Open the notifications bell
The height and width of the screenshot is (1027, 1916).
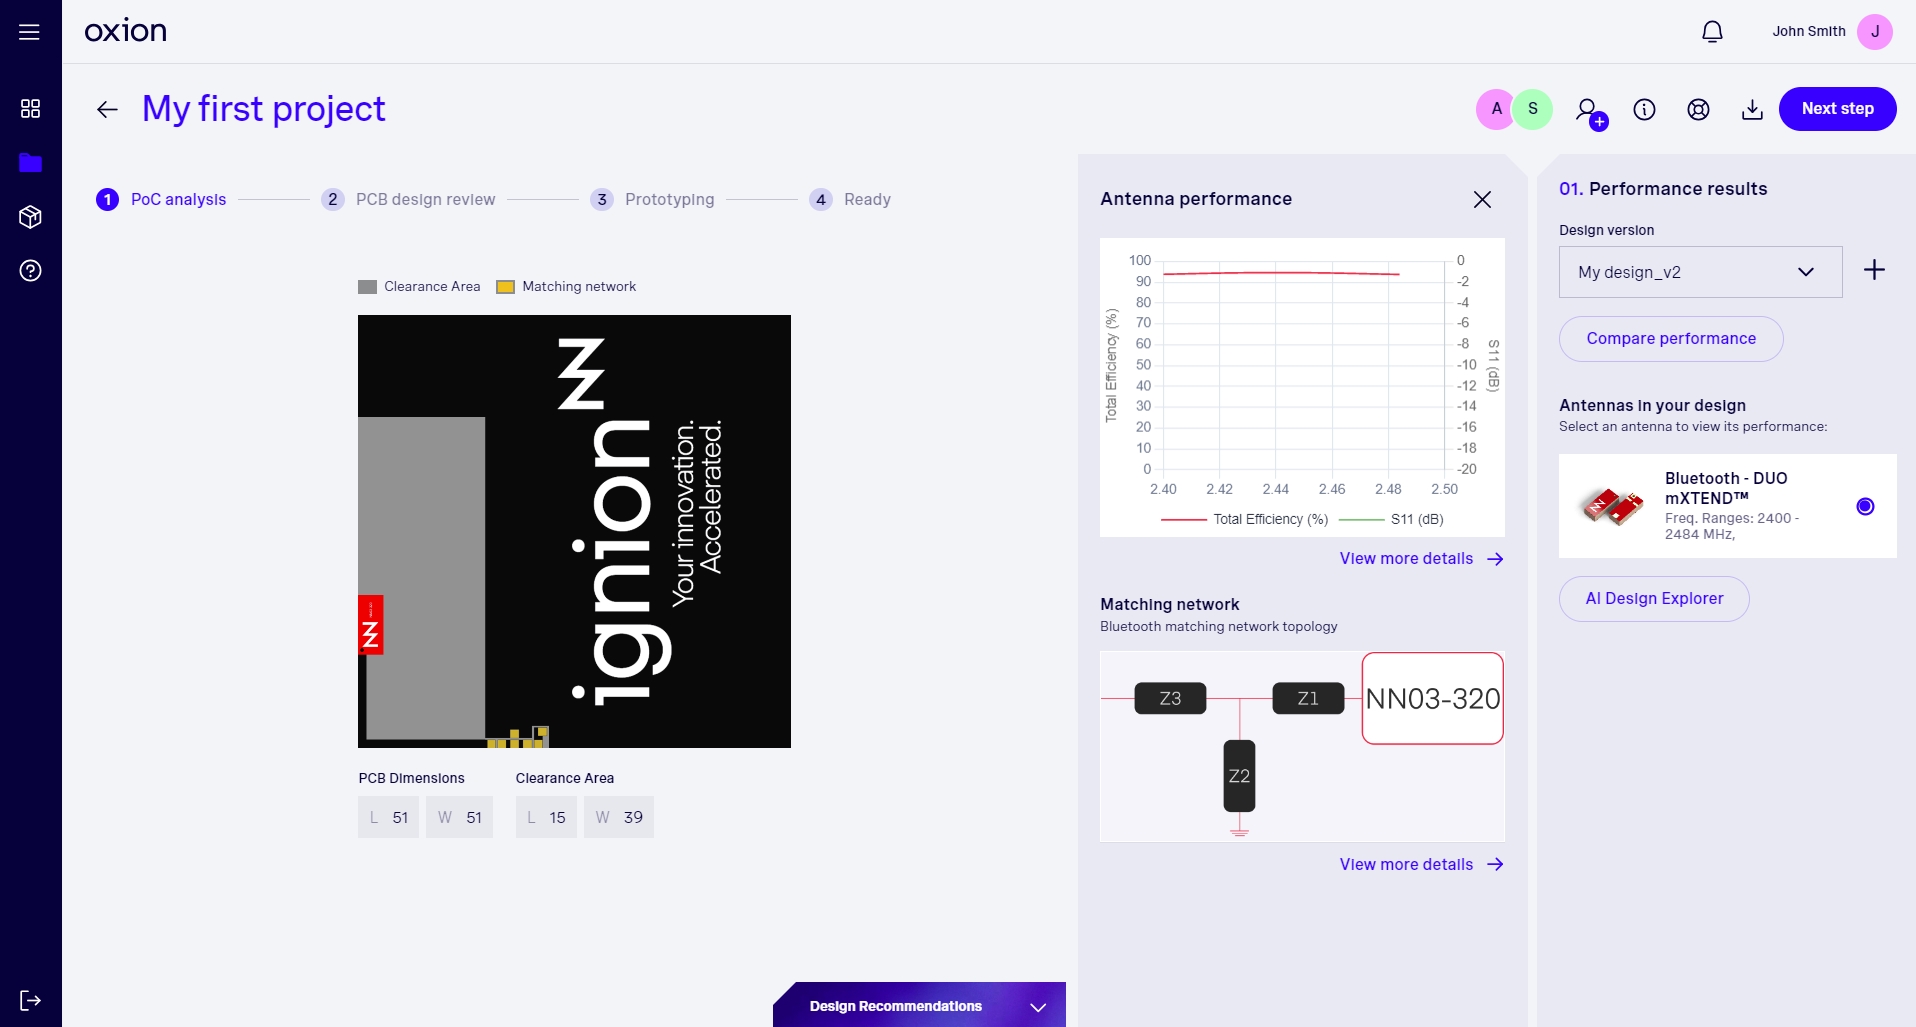coord(1712,32)
